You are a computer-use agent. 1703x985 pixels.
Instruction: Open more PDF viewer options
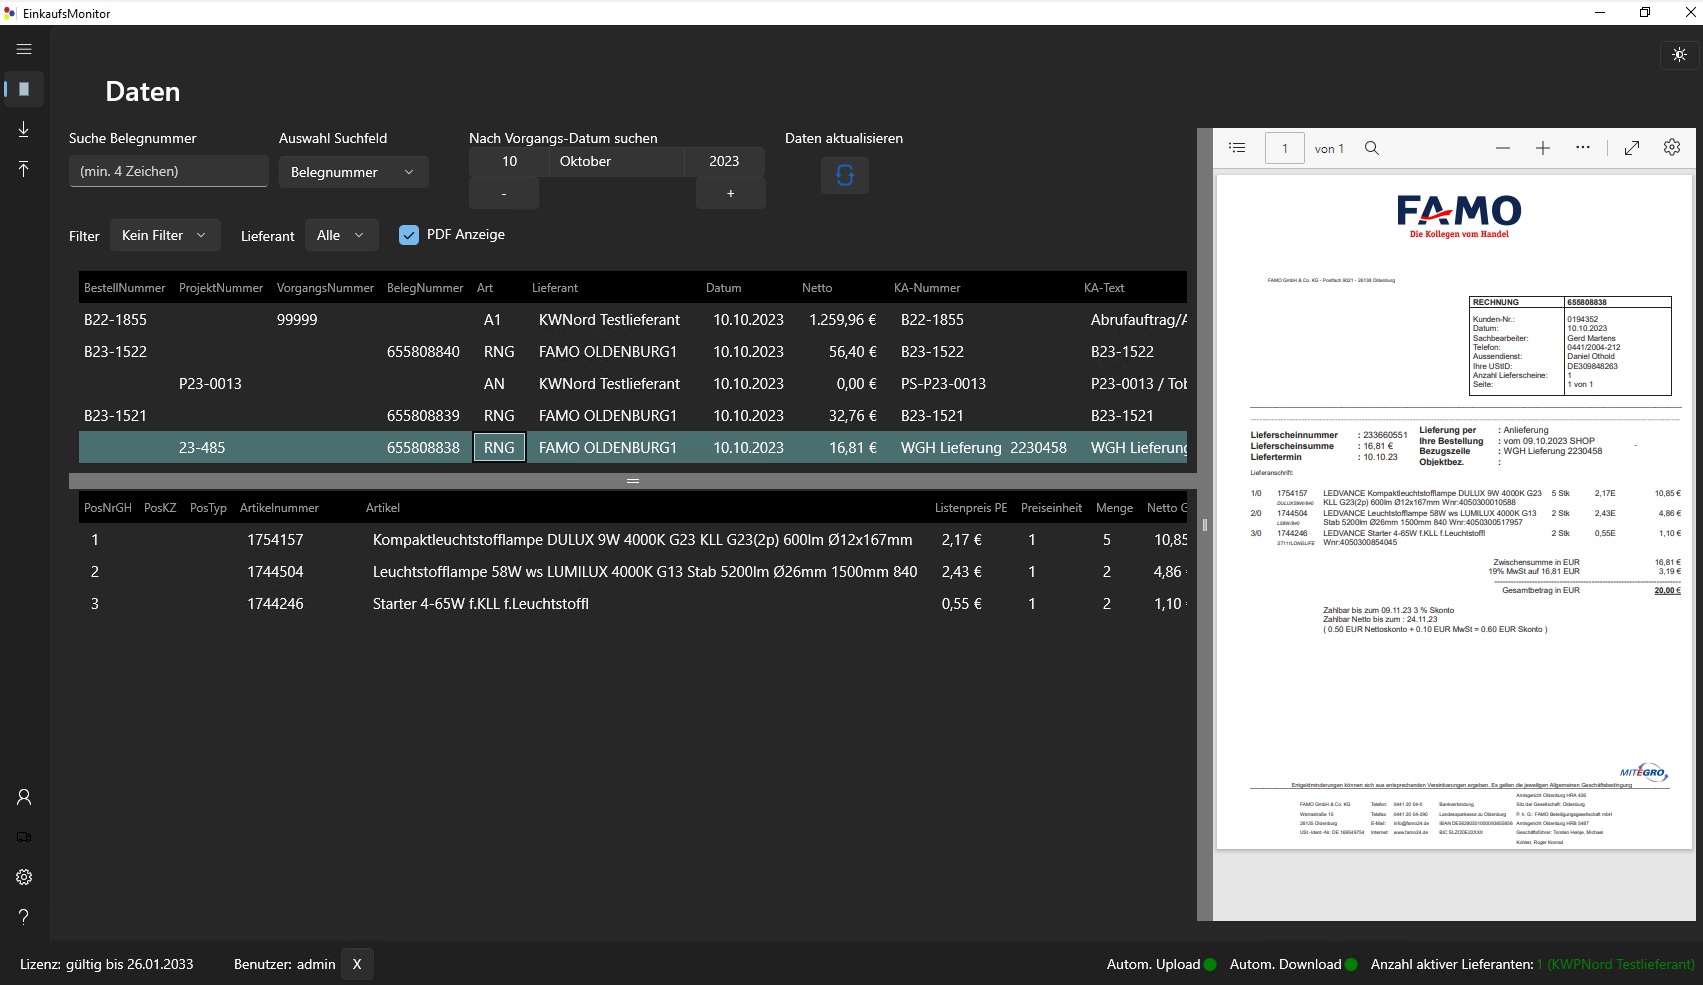1583,148
